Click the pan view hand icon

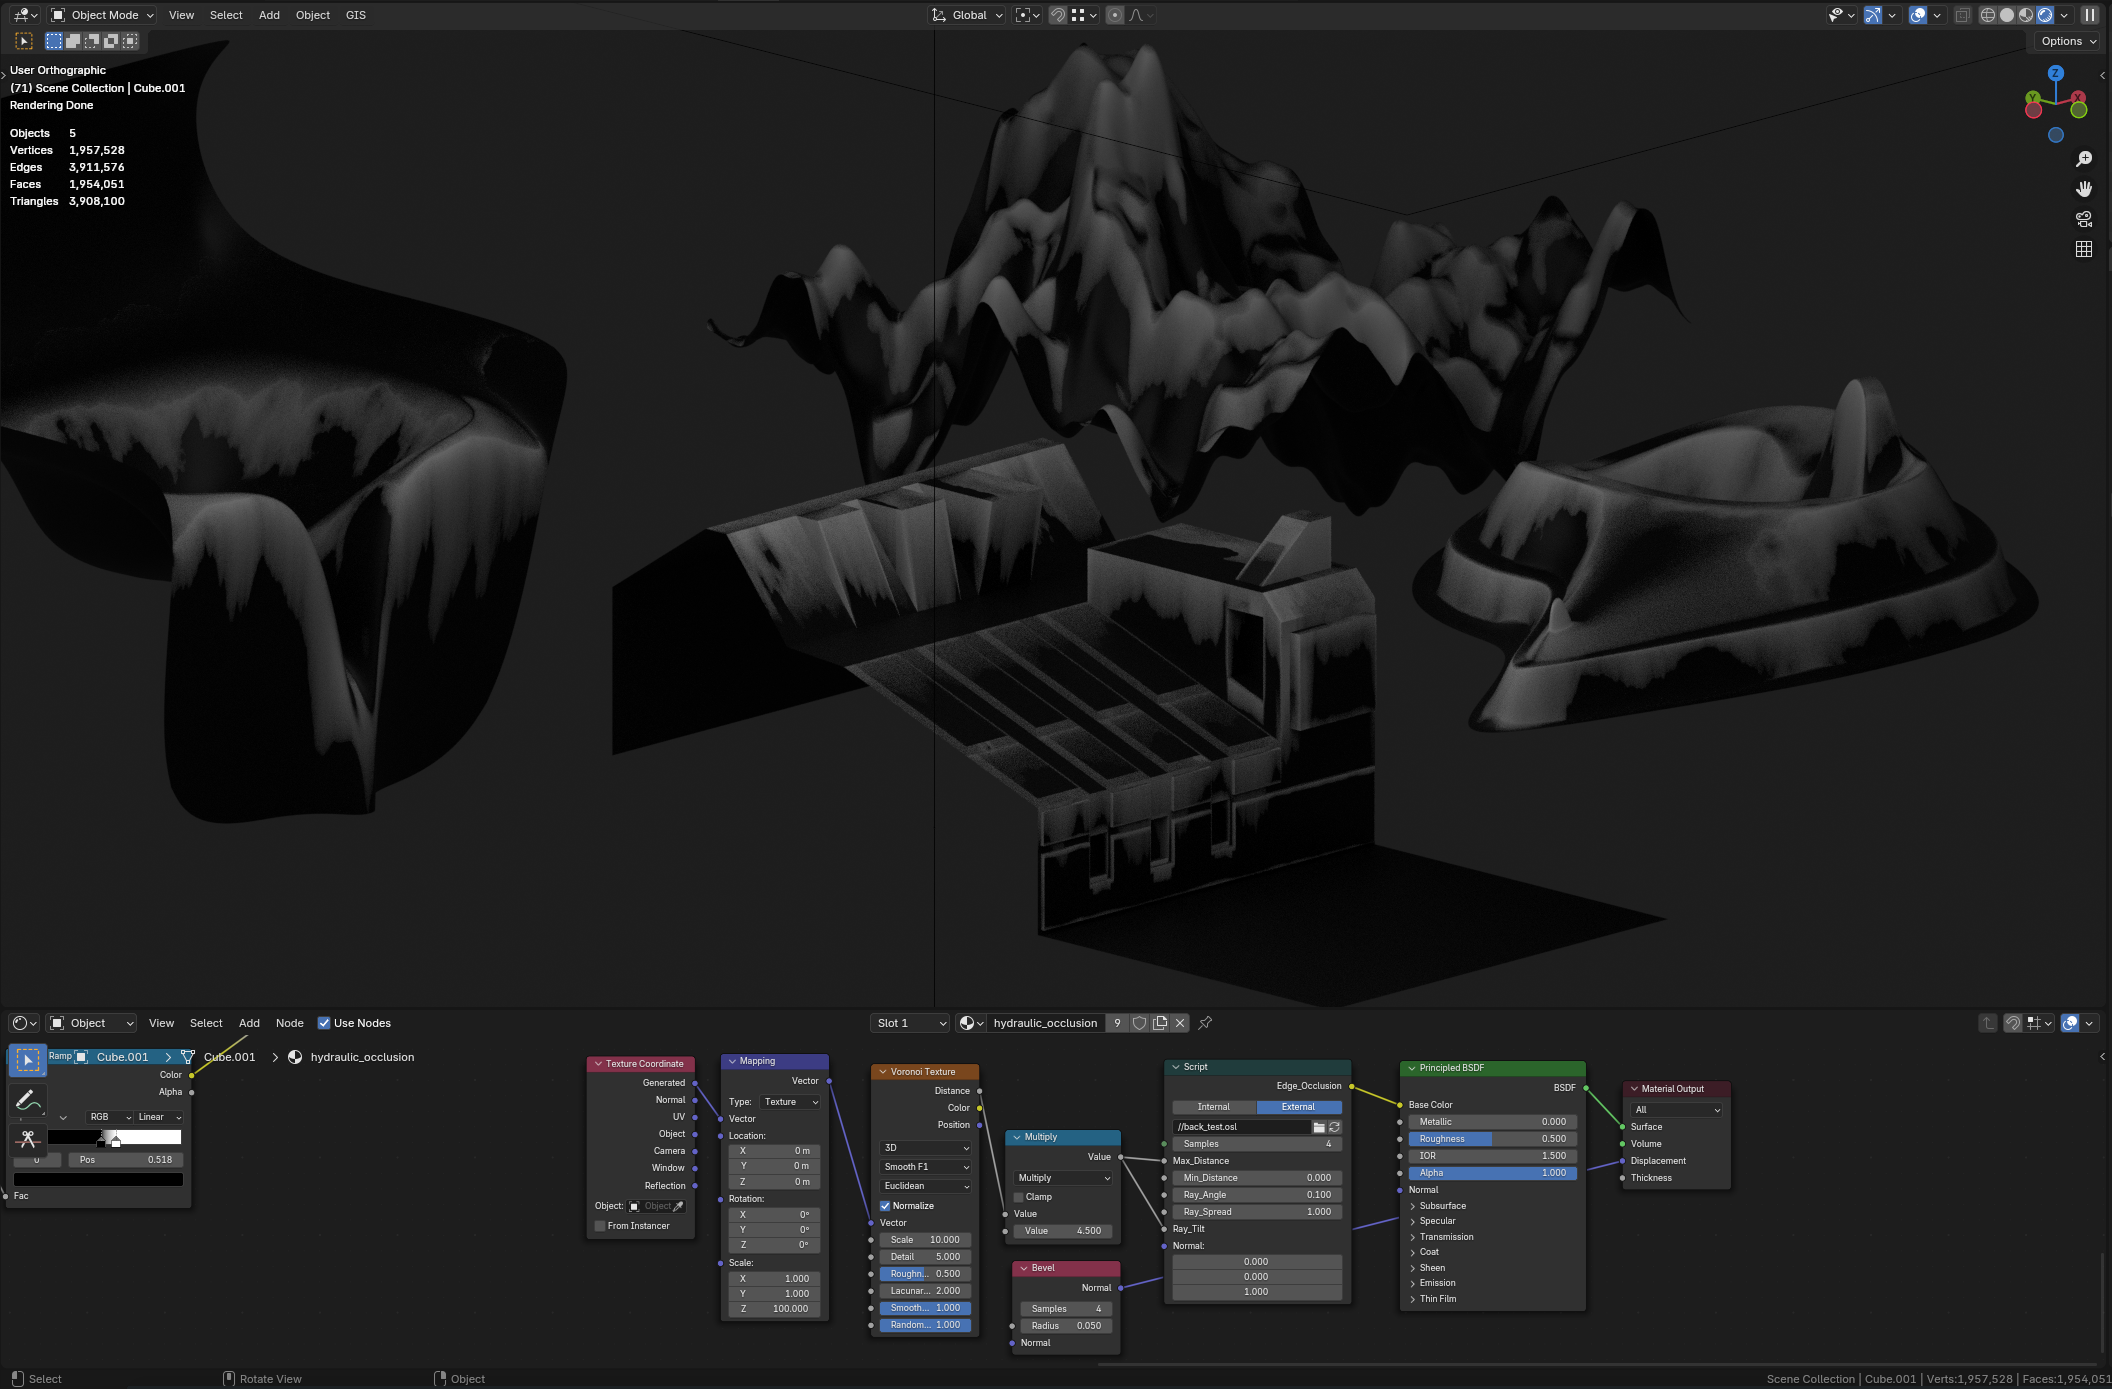pyautogui.click(x=2084, y=189)
